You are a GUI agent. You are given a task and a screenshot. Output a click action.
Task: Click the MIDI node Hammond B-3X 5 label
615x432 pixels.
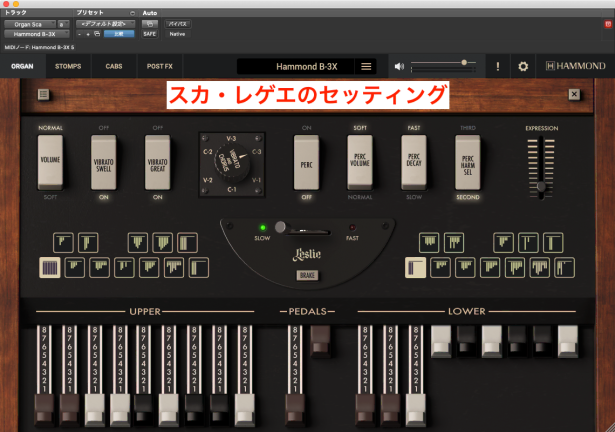click(x=39, y=47)
